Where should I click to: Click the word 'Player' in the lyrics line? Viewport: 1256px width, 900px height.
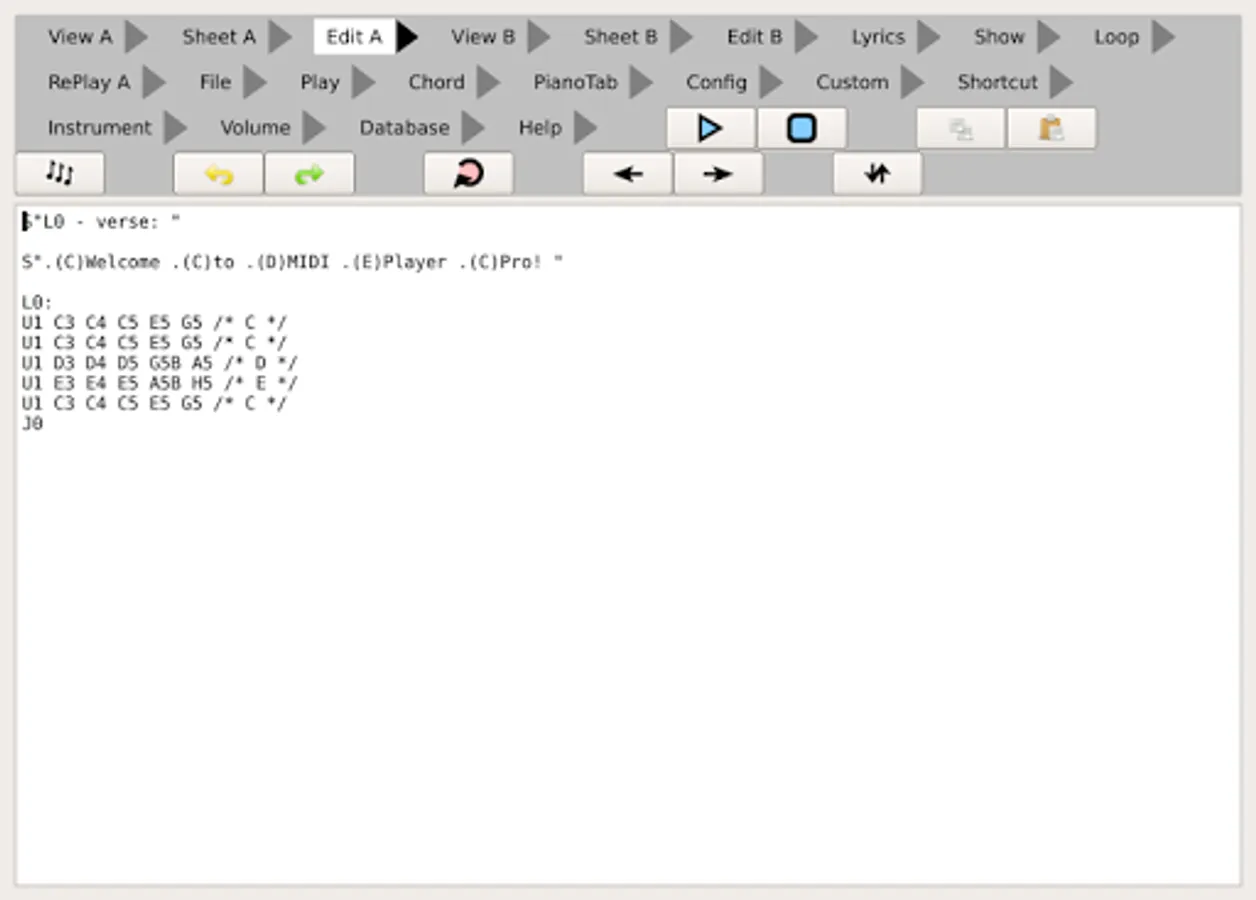[x=415, y=262]
